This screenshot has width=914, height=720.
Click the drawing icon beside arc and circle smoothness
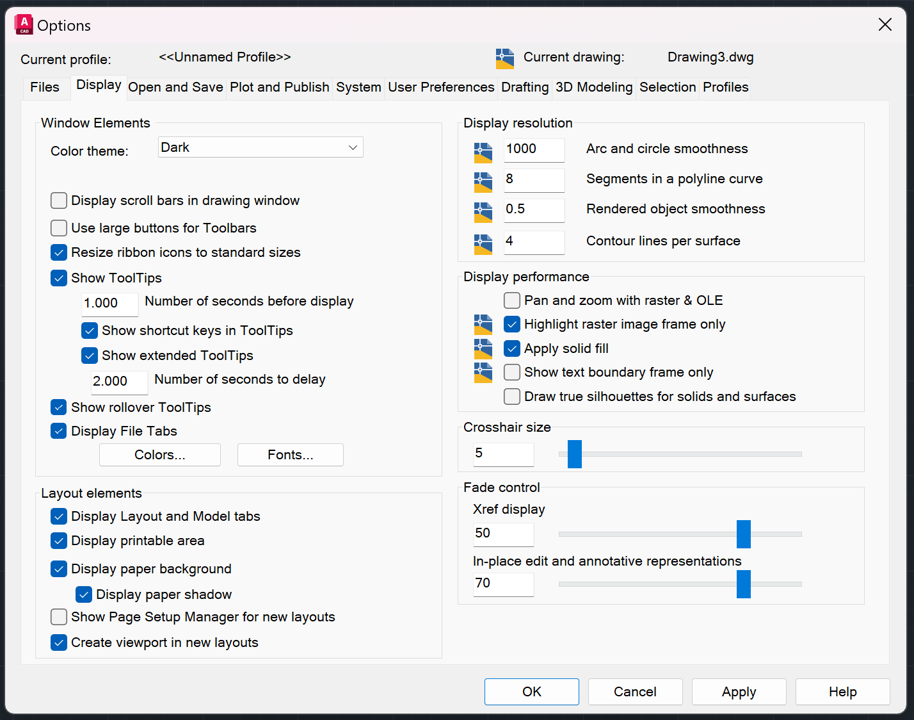(482, 151)
